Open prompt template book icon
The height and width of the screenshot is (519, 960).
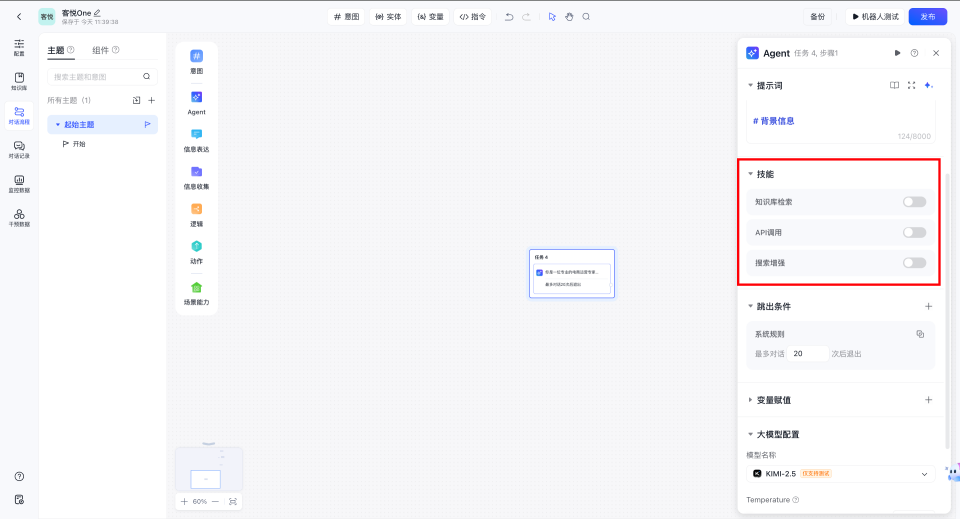click(x=894, y=85)
